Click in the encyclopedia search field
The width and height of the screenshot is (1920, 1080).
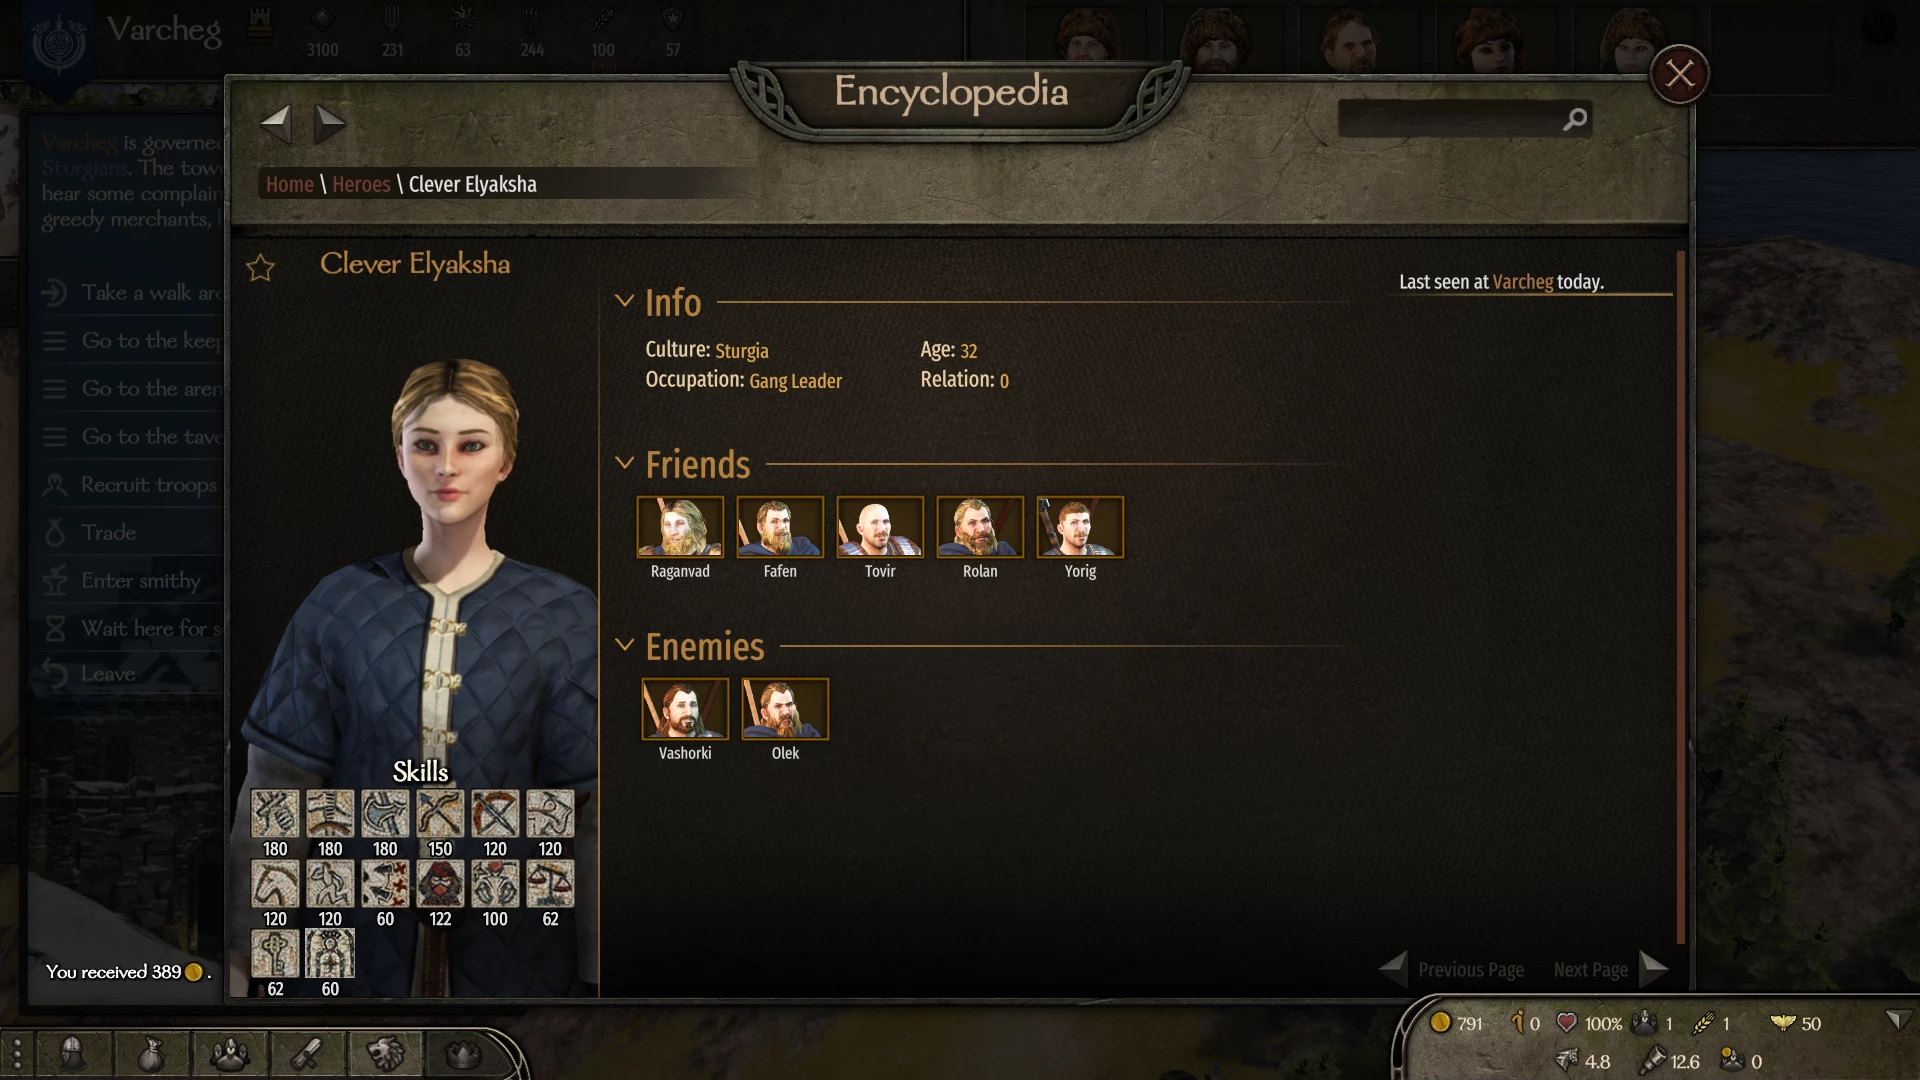point(1450,119)
